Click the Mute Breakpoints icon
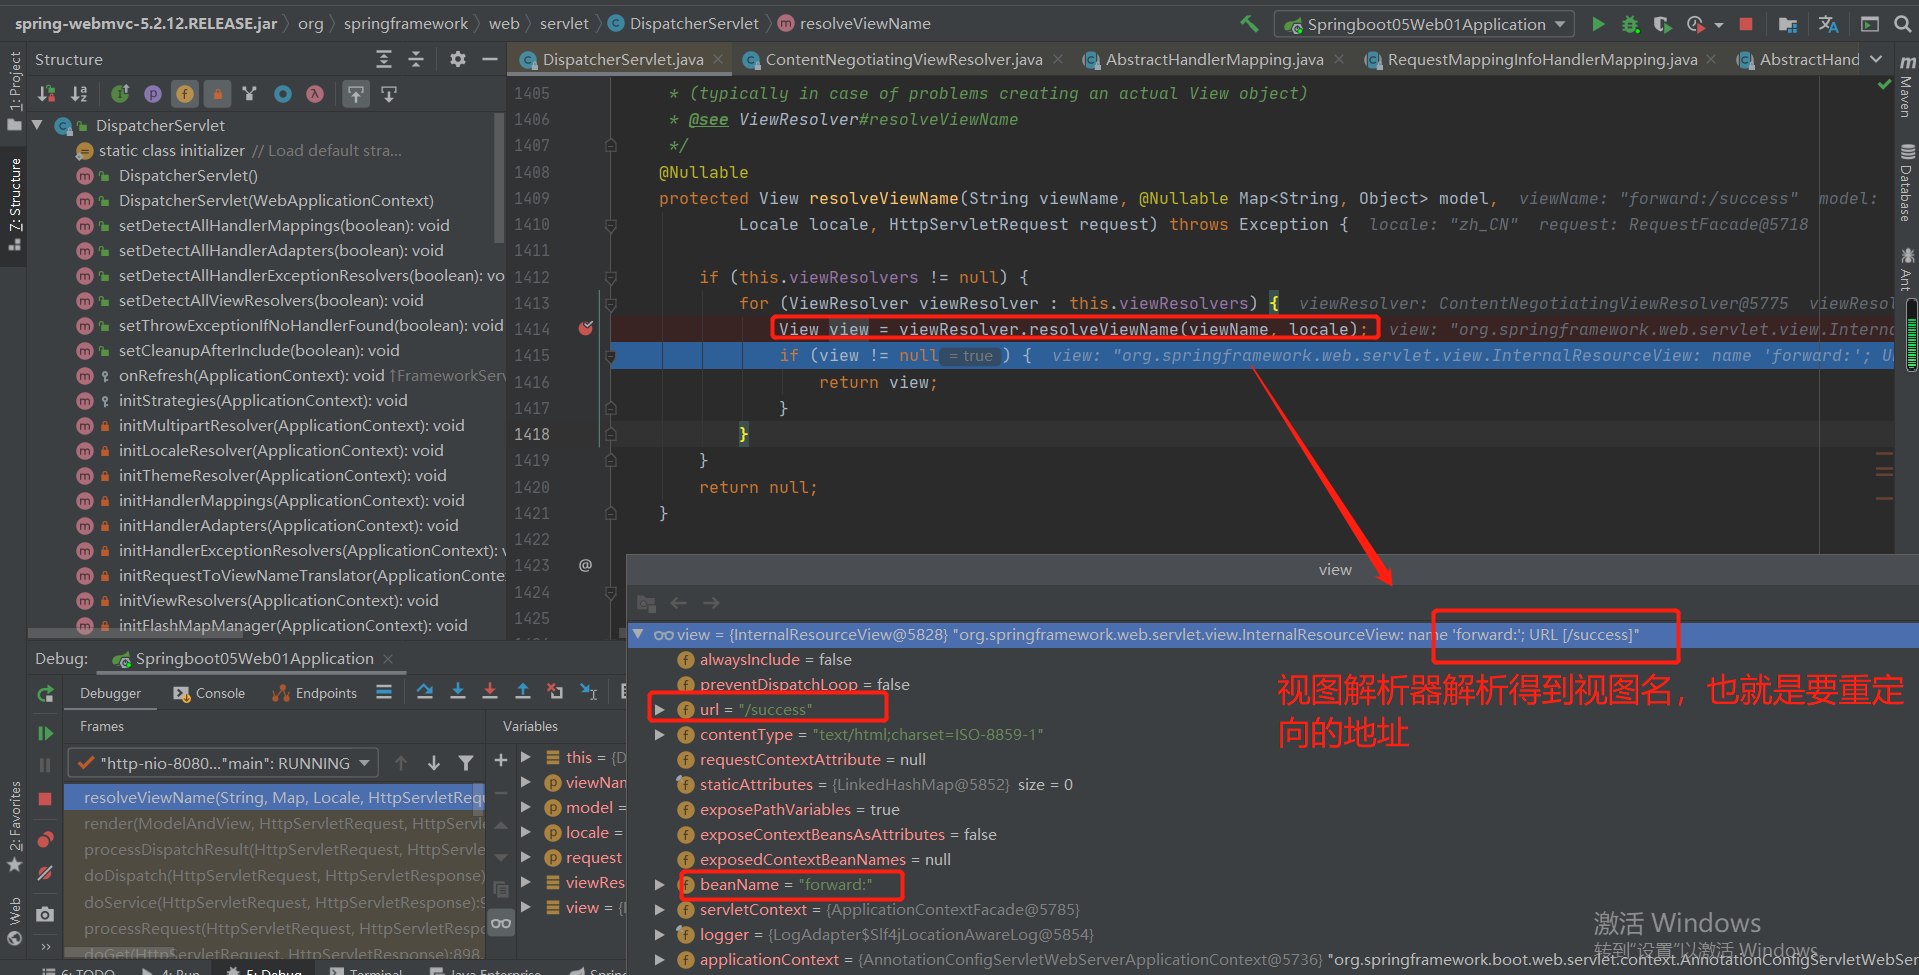The image size is (1919, 975). tap(45, 873)
